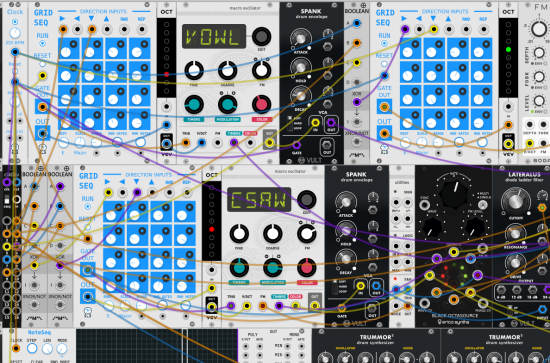Click OUT jack on top-right Grid Seq

[x=384, y=134]
